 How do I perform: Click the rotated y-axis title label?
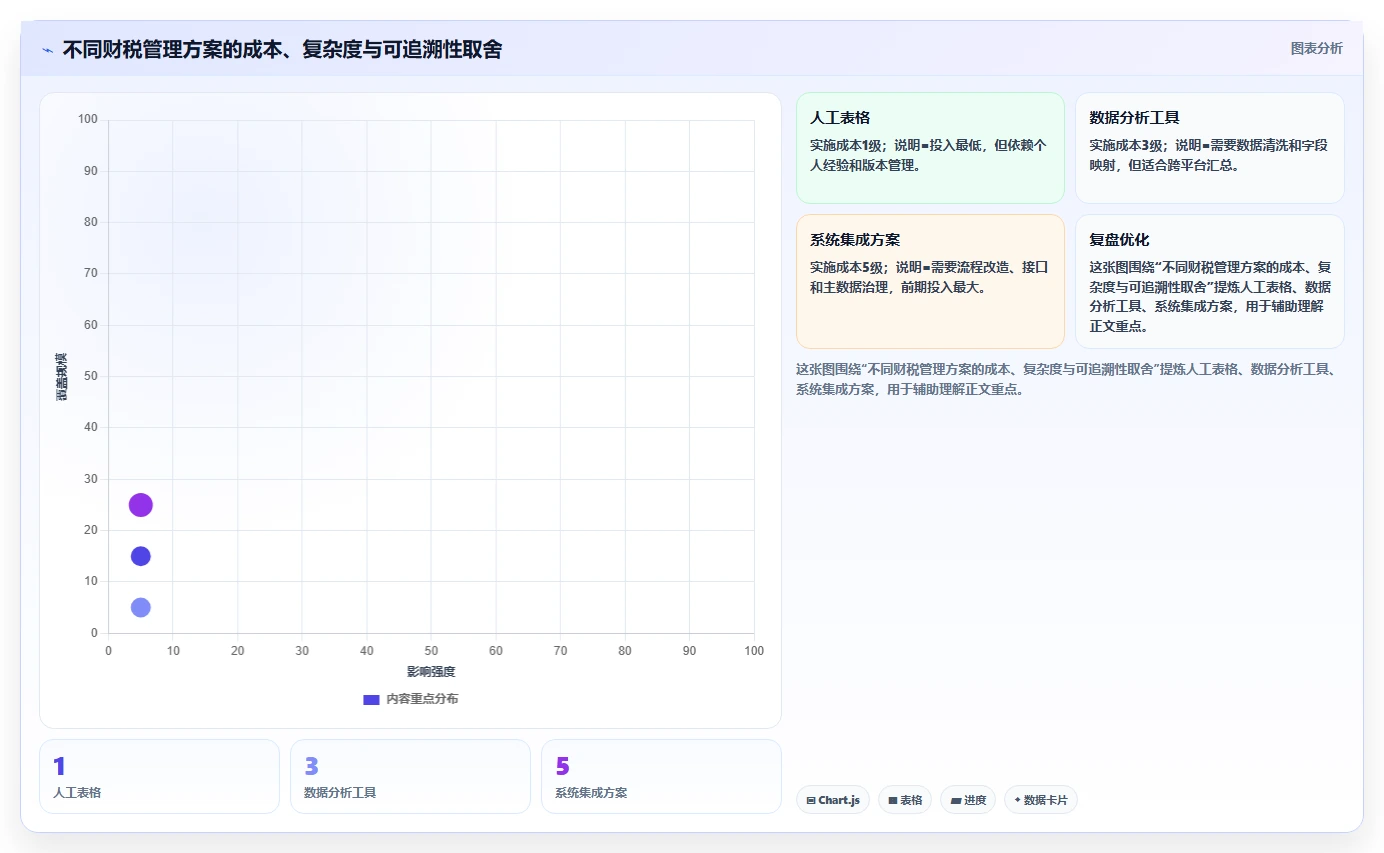62,377
